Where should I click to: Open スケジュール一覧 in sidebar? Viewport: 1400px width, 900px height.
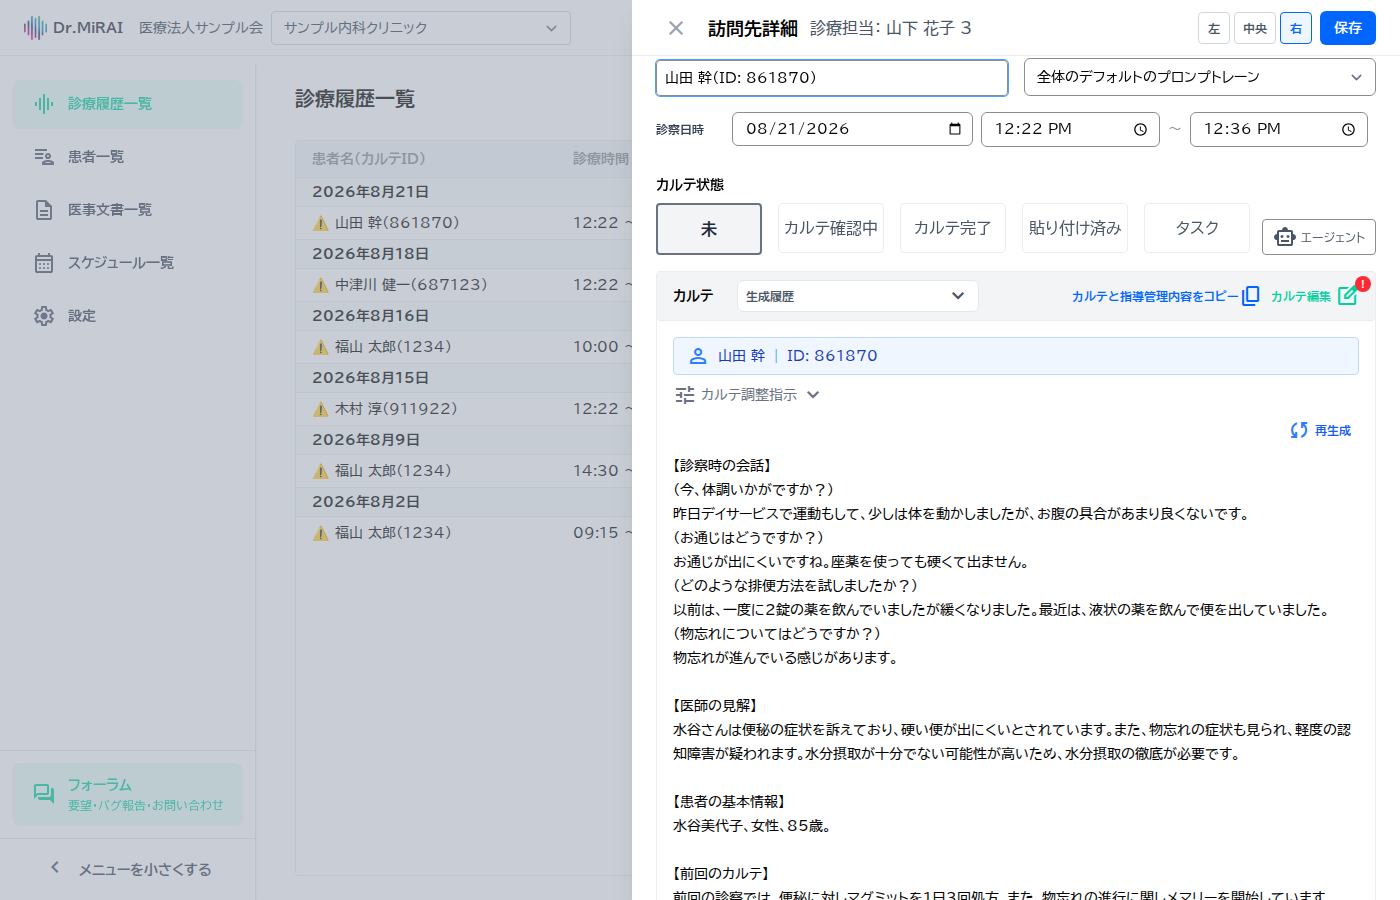[x=128, y=263]
